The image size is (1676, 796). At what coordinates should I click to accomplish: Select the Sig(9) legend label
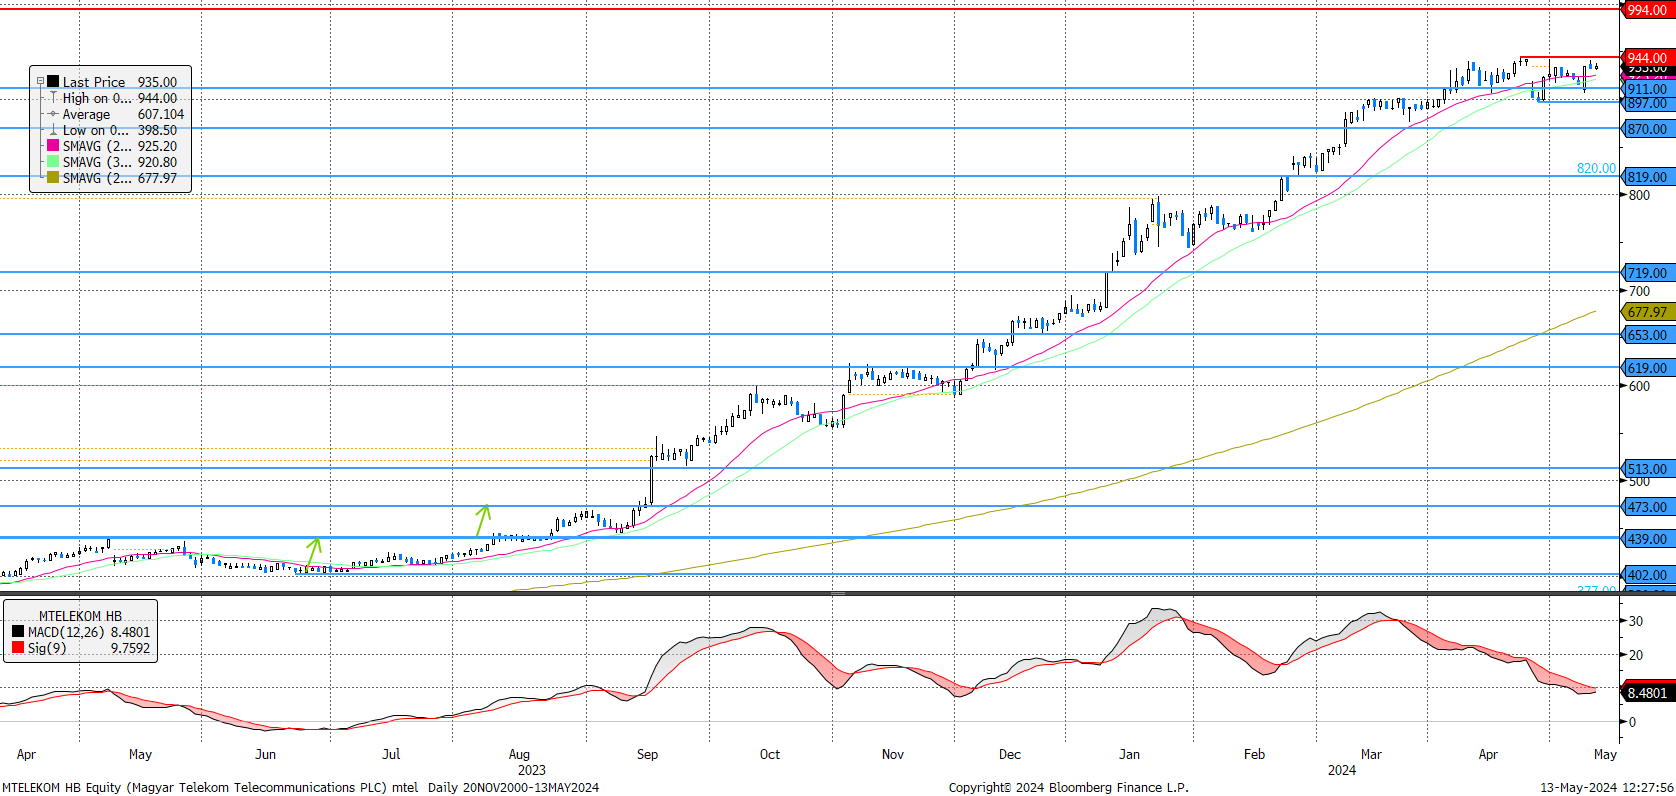(47, 648)
